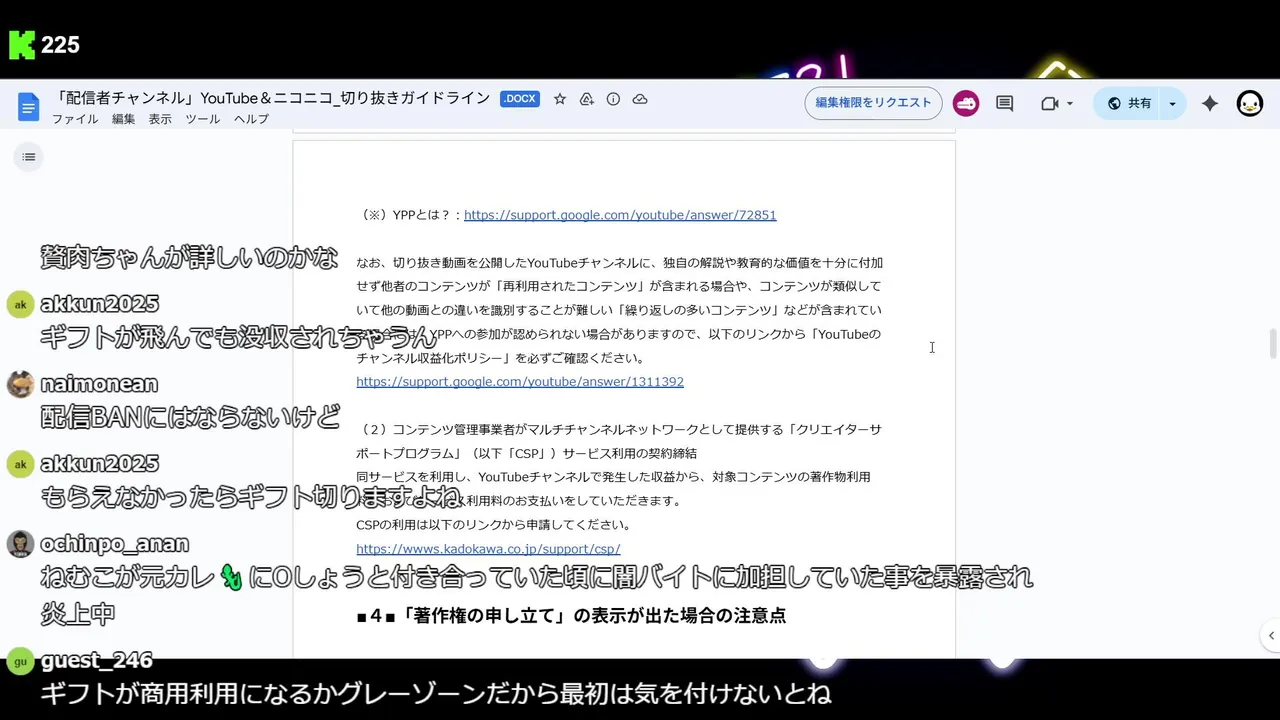Open the 表示 menu

160,119
